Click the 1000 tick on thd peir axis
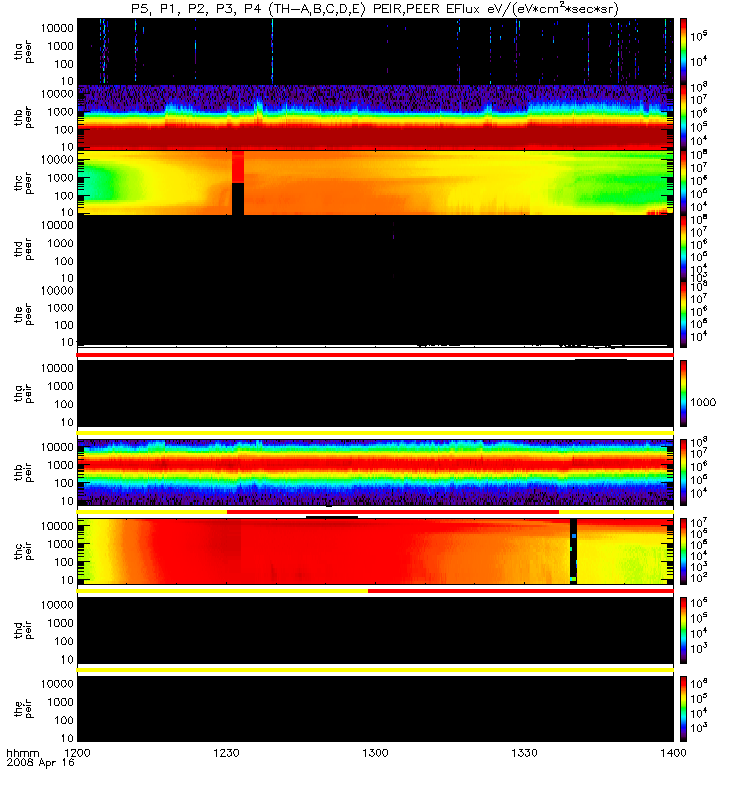Screen dimensions: 750x800 (x=60, y=623)
